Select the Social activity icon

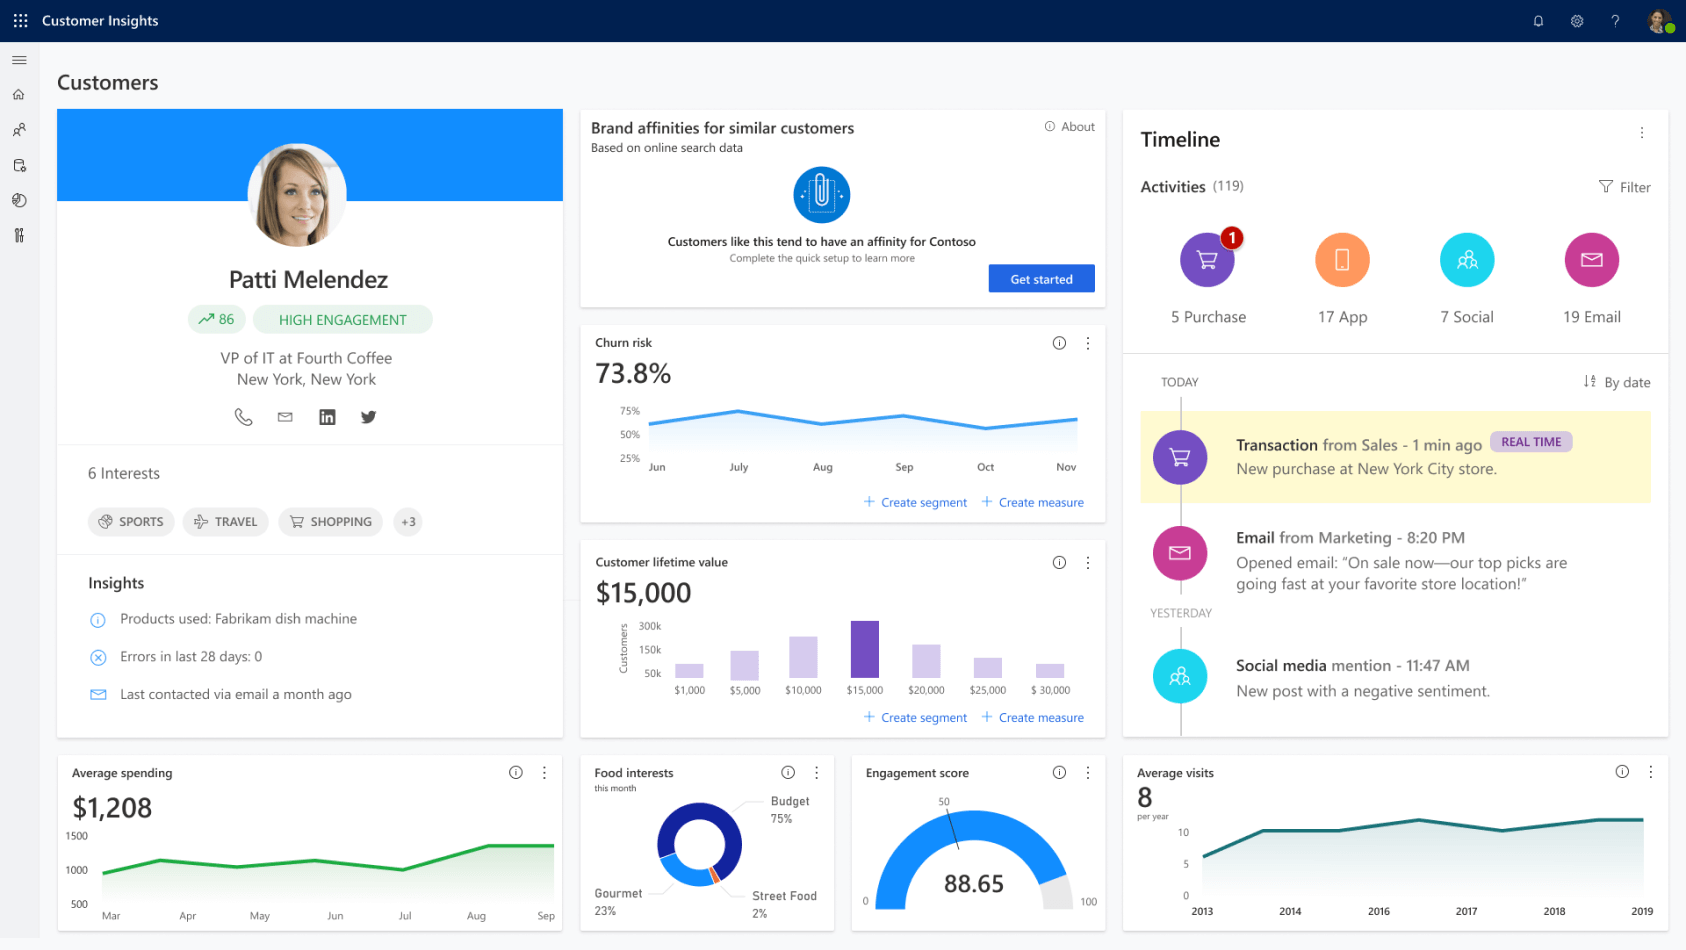[x=1466, y=261]
